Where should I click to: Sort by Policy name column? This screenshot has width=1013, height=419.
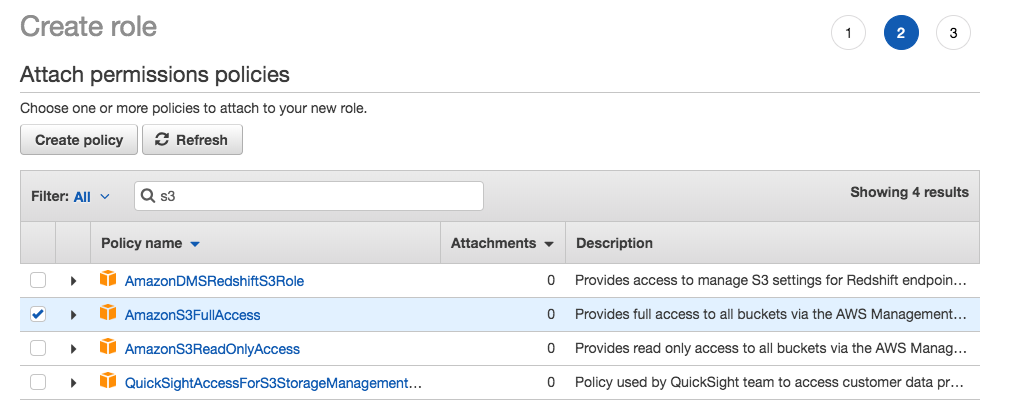click(151, 243)
